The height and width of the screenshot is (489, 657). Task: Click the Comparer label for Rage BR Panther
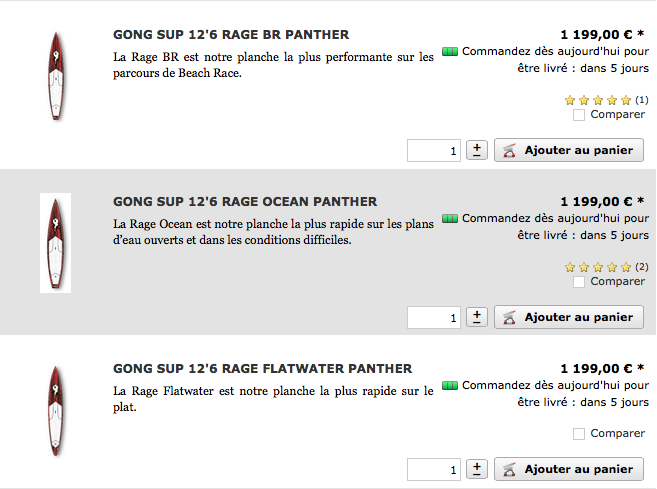[618, 114]
